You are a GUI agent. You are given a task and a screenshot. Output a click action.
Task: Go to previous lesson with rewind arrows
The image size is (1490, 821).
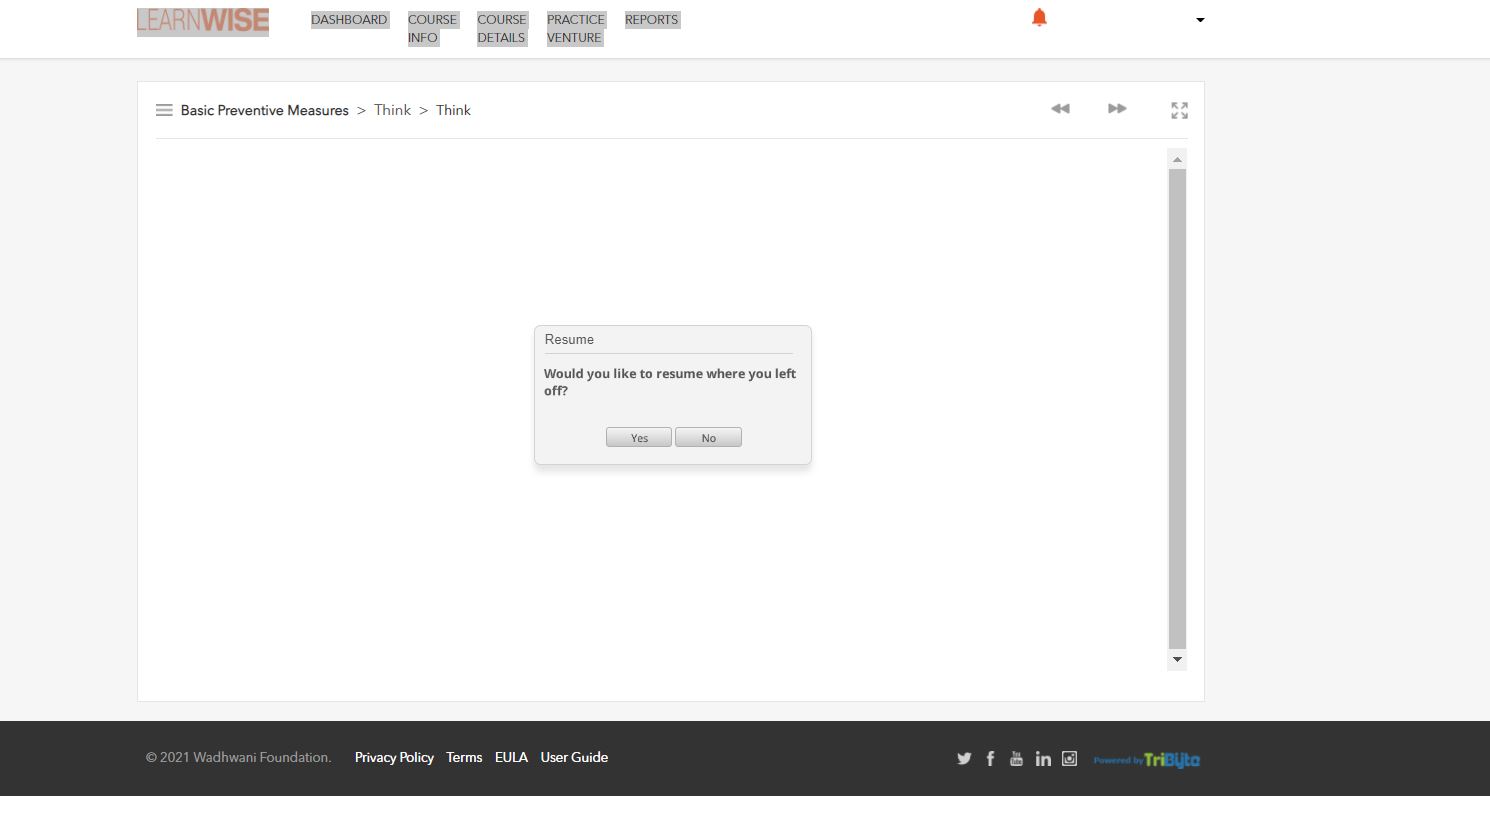click(x=1060, y=109)
